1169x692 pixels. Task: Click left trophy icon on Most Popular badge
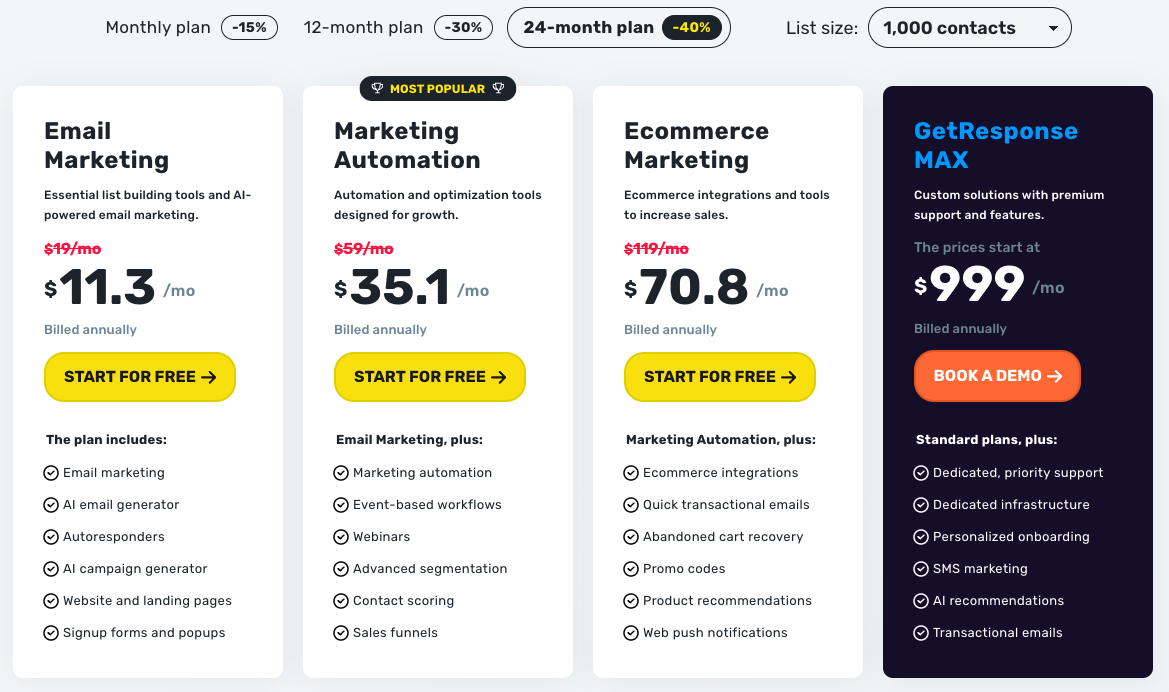(x=377, y=89)
